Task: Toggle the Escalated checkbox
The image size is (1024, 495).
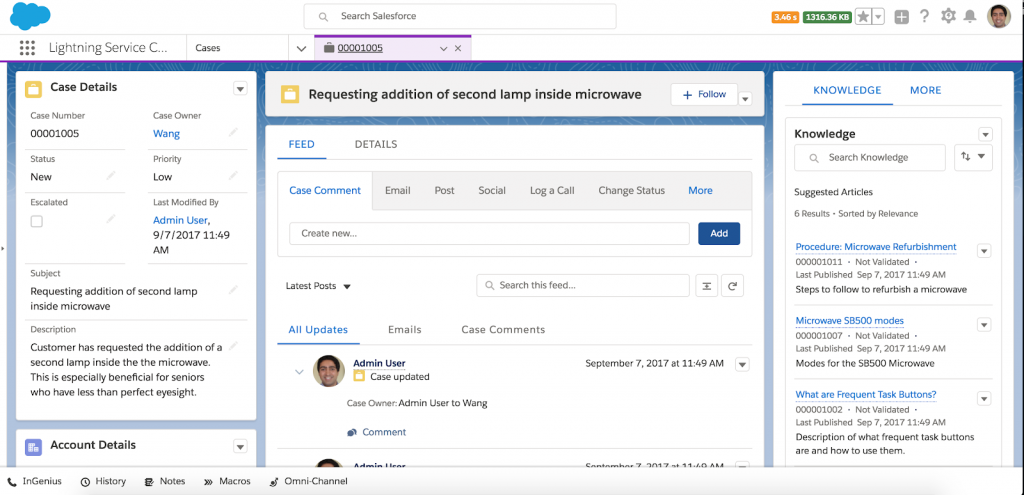Action: (37, 221)
